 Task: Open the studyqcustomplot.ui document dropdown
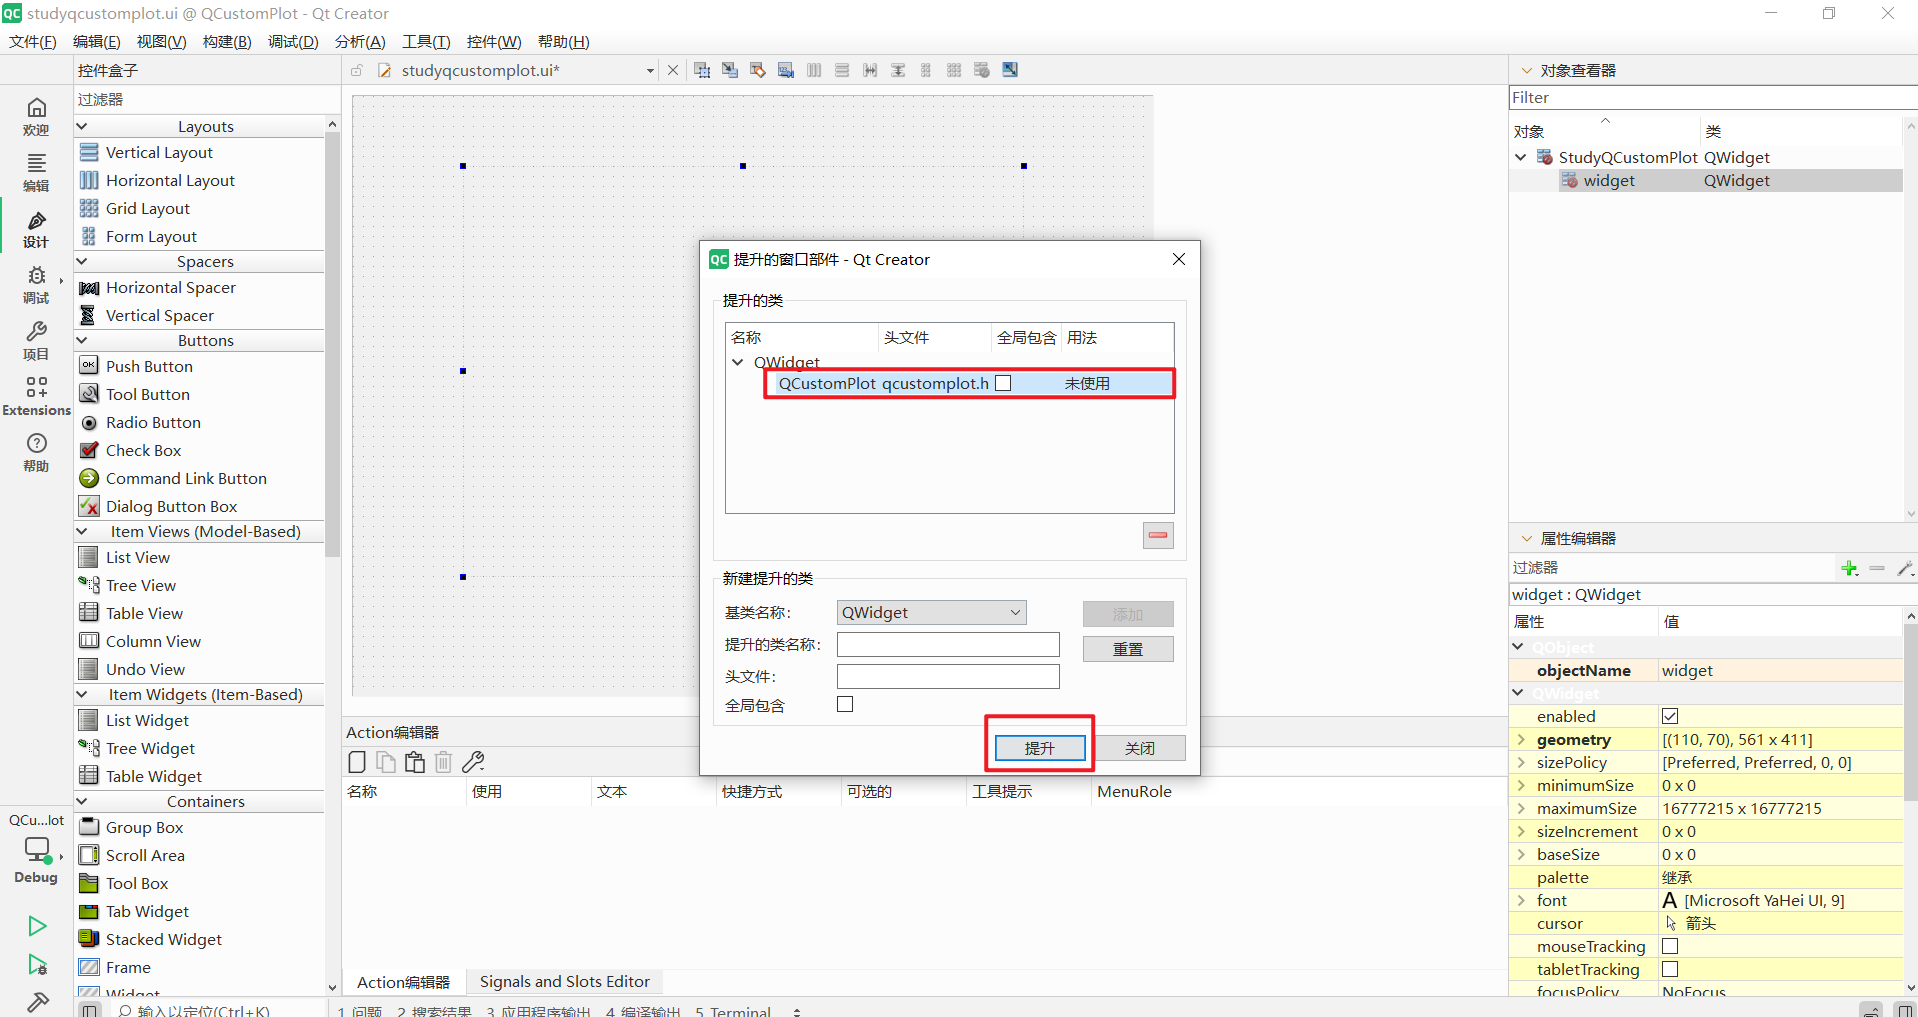pyautogui.click(x=650, y=71)
